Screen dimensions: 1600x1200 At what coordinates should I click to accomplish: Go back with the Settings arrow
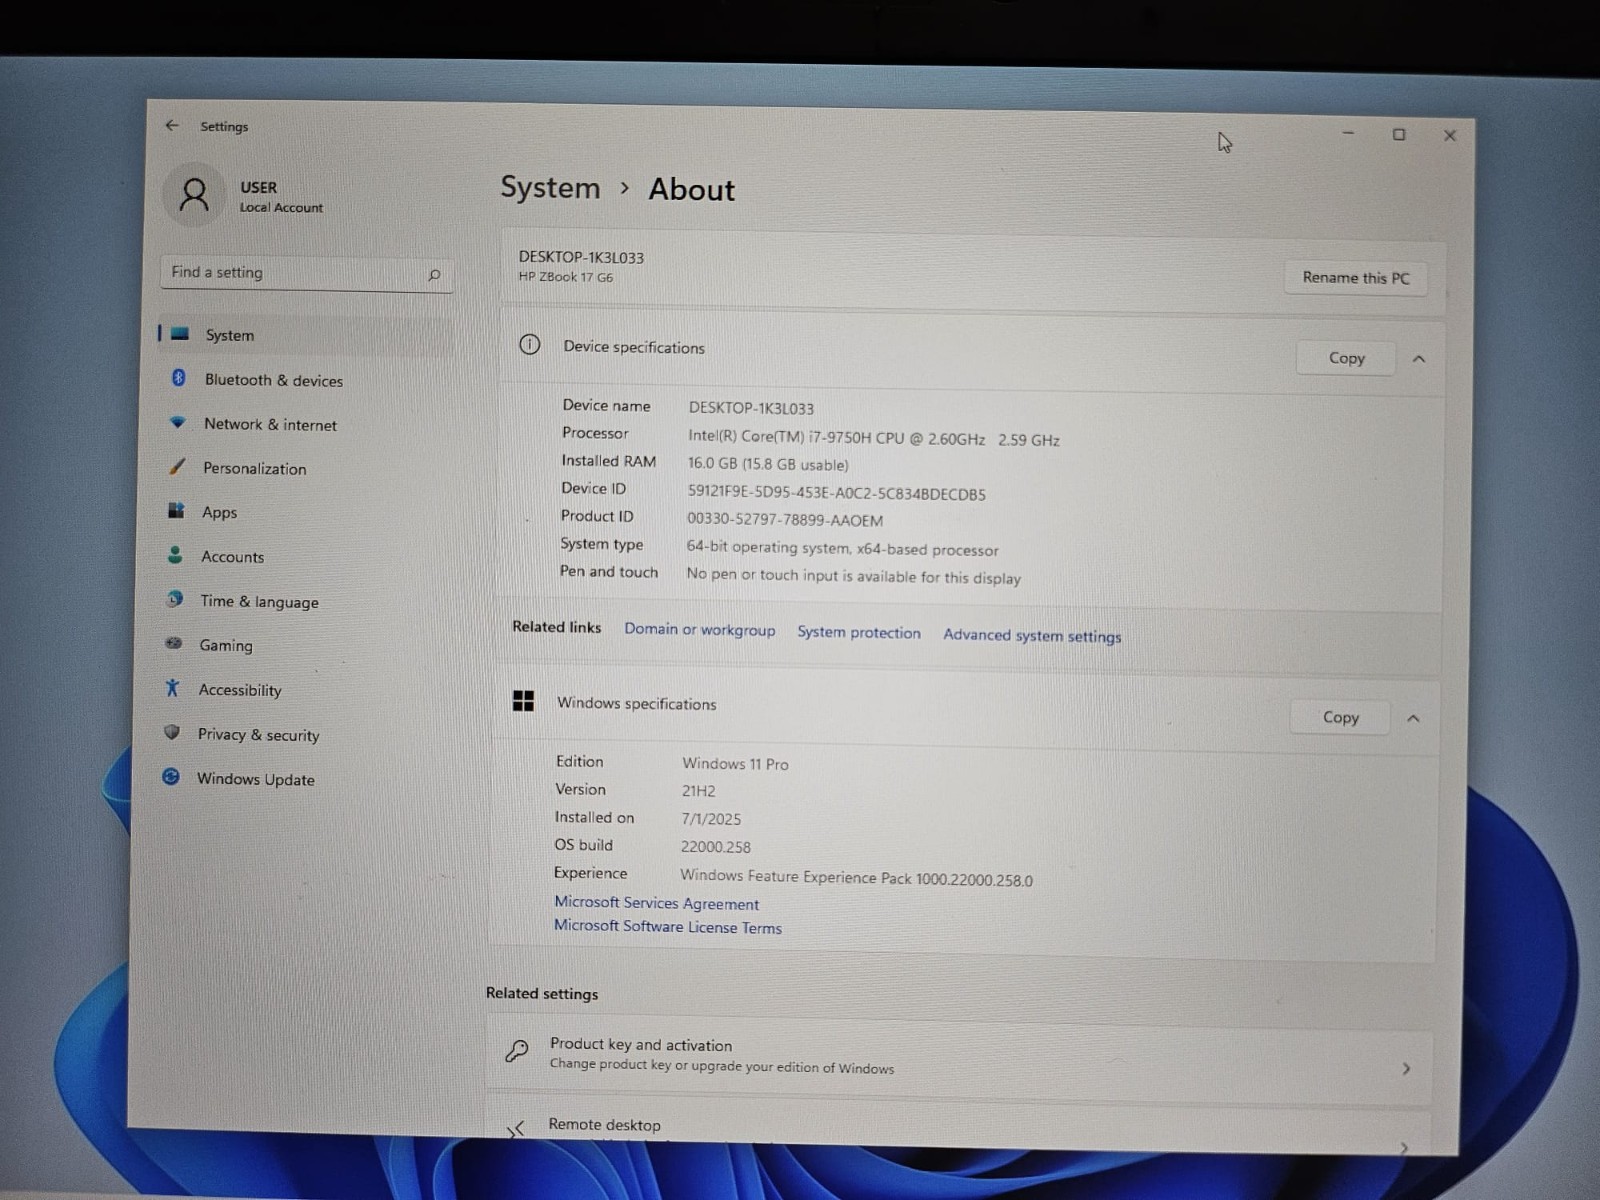click(x=172, y=125)
